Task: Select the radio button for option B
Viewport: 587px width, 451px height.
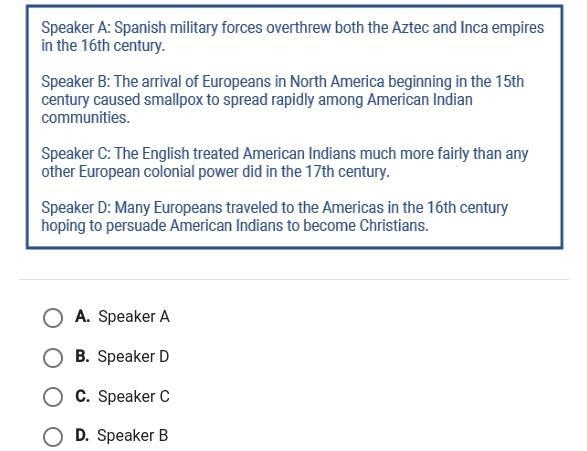Action: [x=53, y=358]
